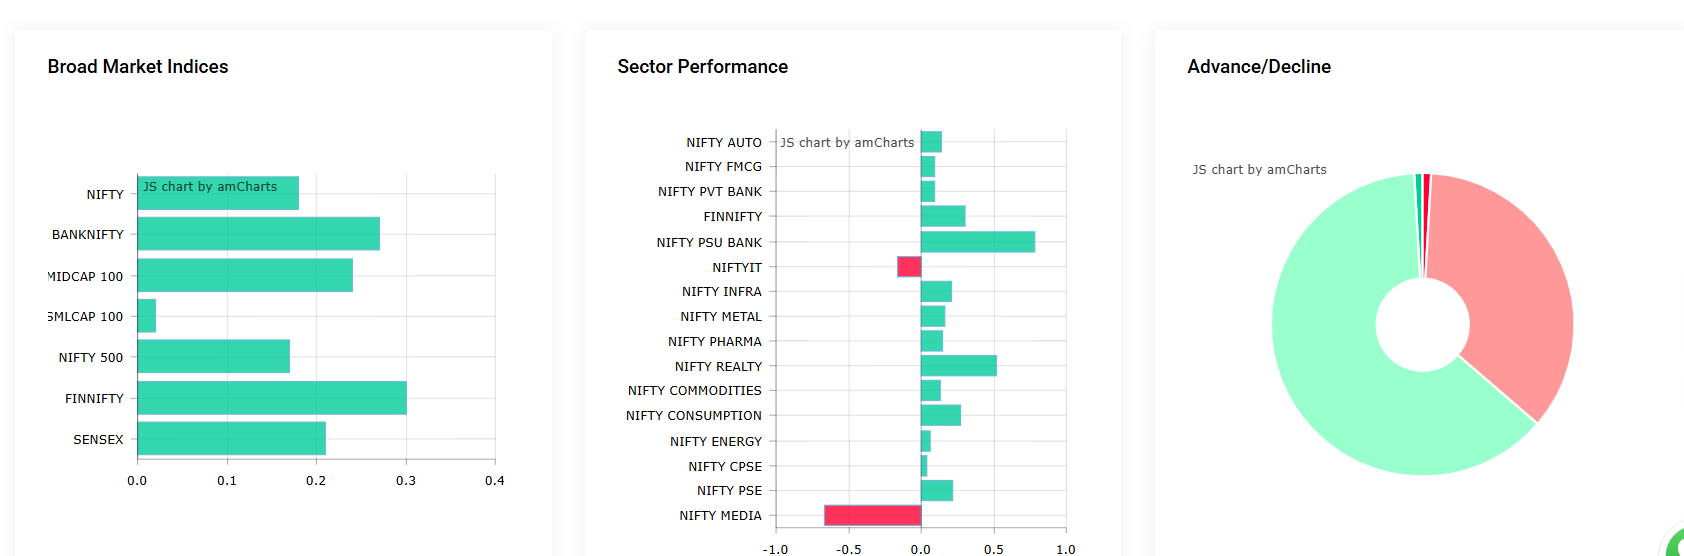Click the green chat icon in corner
Screen dimensions: 1684x556
point(1676,546)
